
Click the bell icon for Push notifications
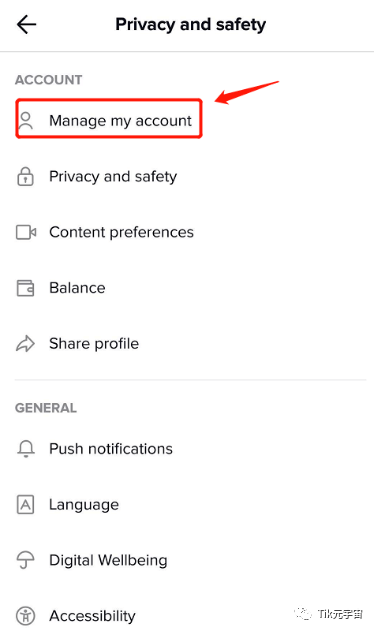(26, 449)
